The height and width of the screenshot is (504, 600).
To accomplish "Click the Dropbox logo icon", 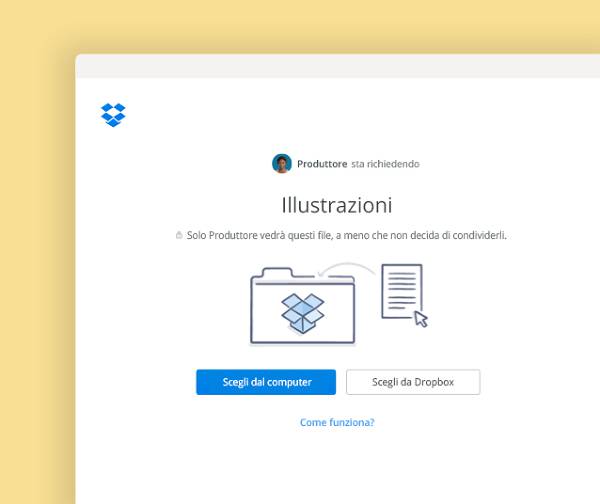I will click(x=113, y=115).
